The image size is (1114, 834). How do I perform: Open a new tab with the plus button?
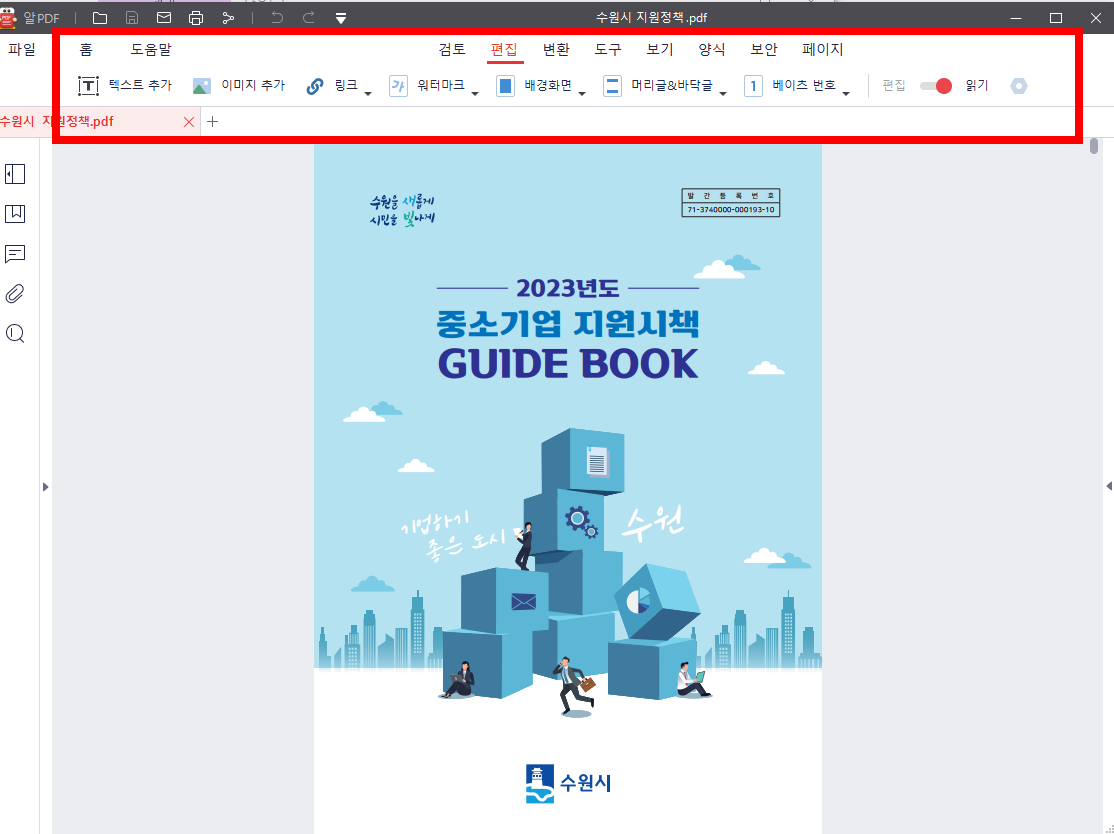212,121
